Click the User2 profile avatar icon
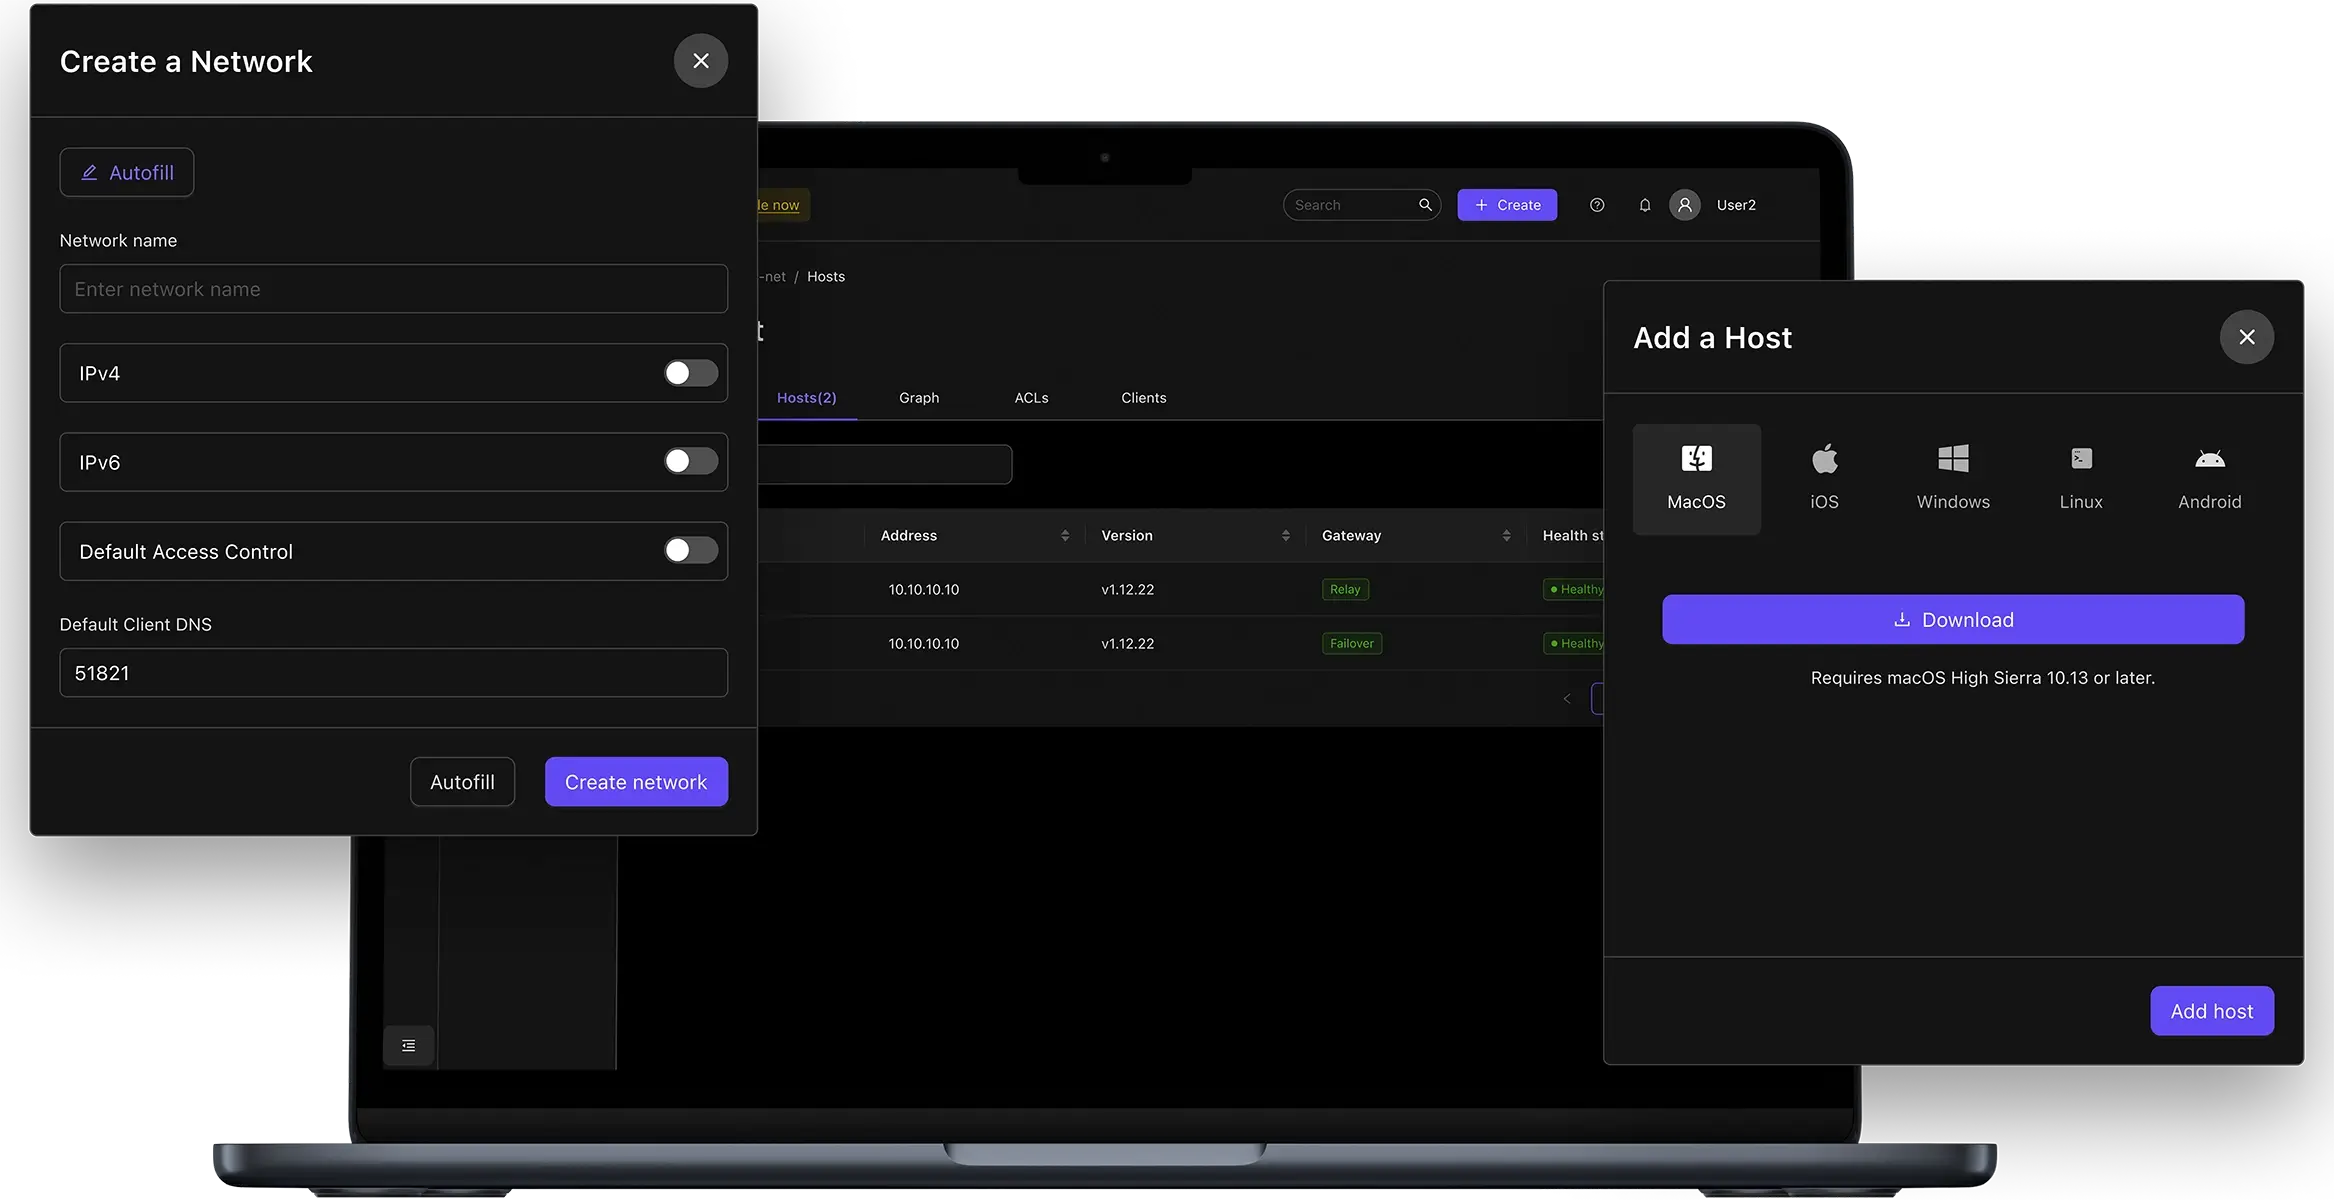Viewport: 2334px width, 1200px height. coord(1685,205)
